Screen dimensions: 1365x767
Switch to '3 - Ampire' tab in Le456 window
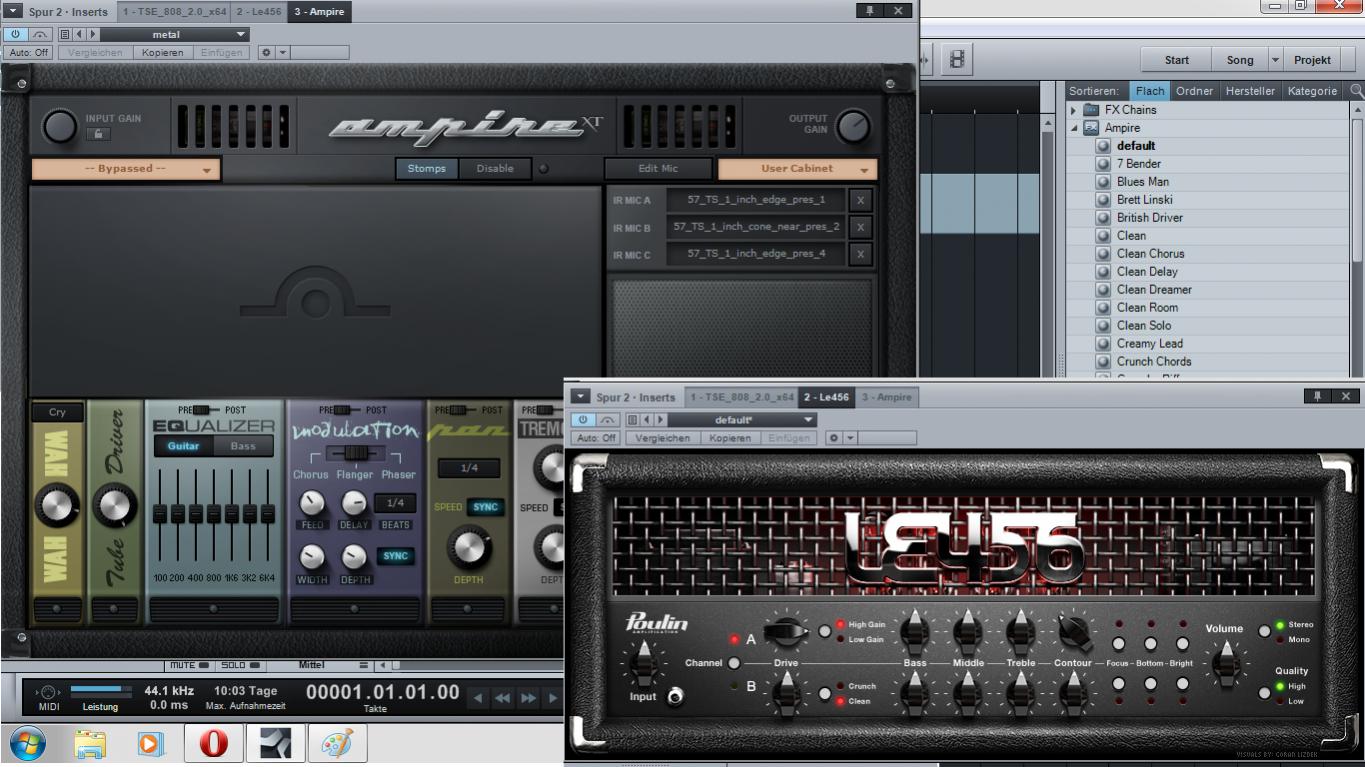(x=886, y=397)
